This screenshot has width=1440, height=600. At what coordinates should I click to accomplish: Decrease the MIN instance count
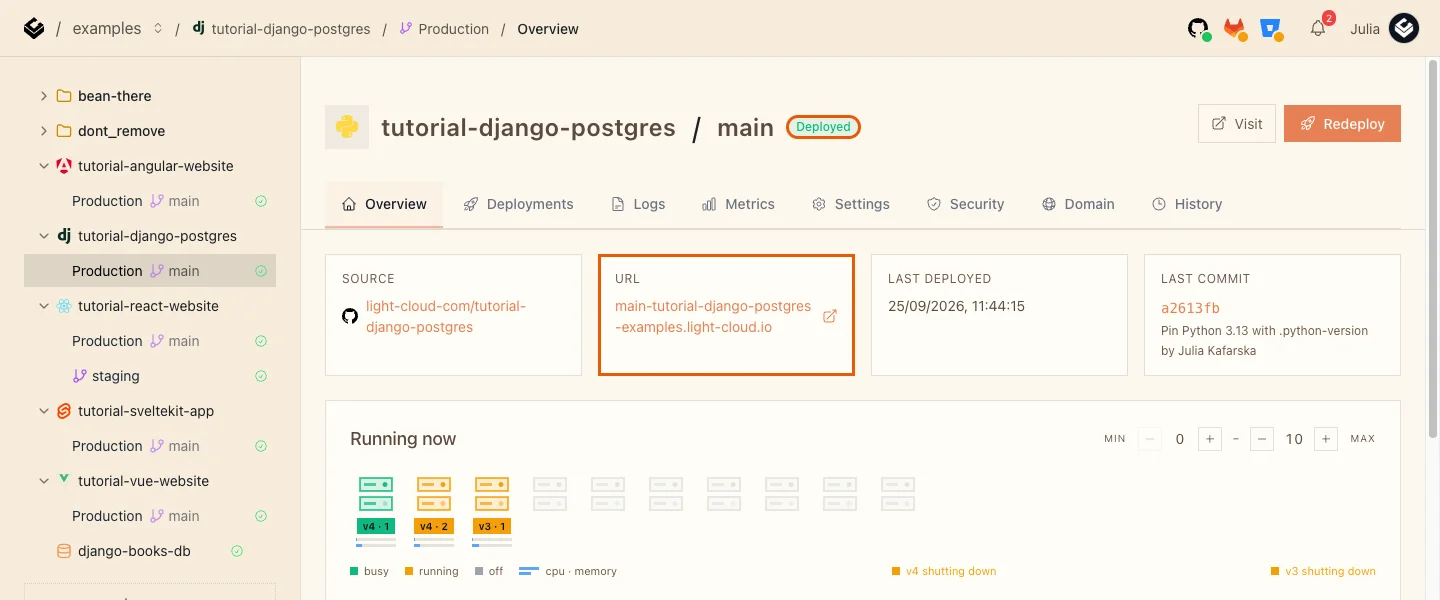(1150, 439)
